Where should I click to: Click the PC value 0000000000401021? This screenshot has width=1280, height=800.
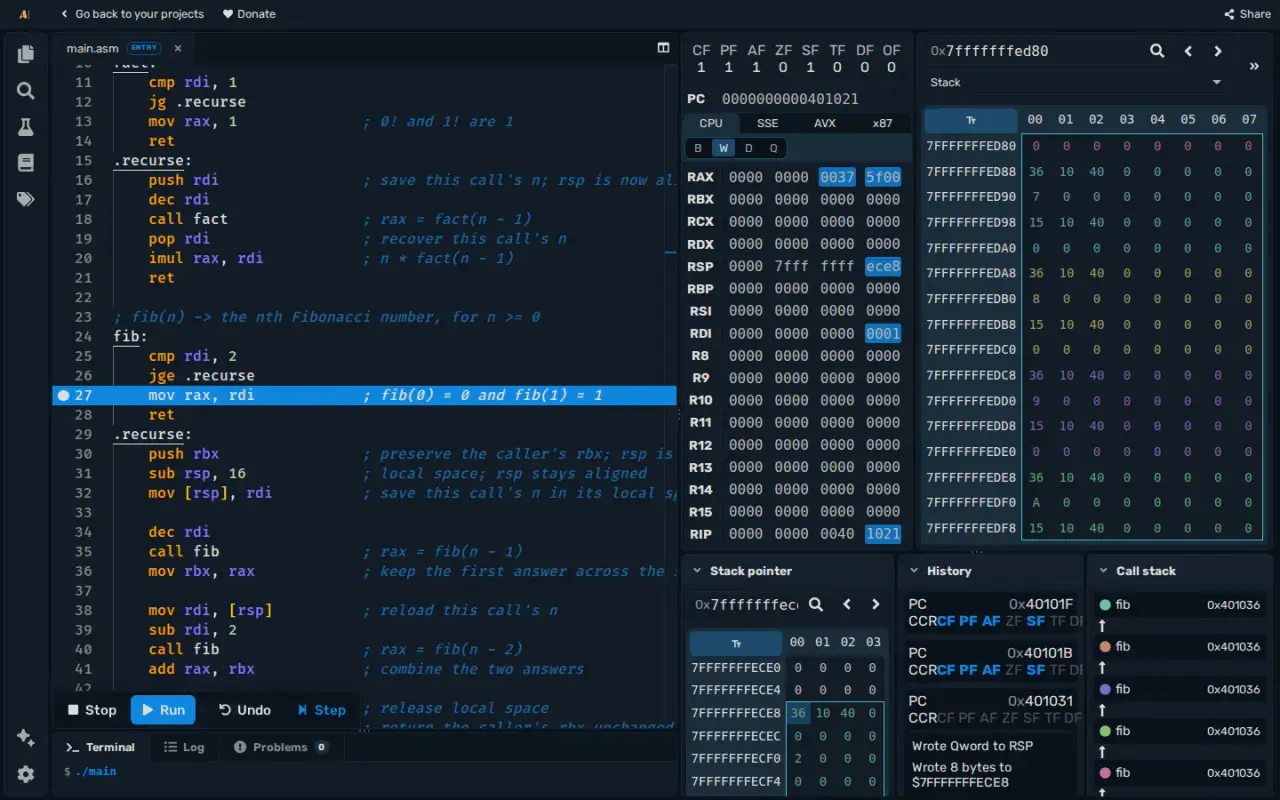click(x=790, y=99)
